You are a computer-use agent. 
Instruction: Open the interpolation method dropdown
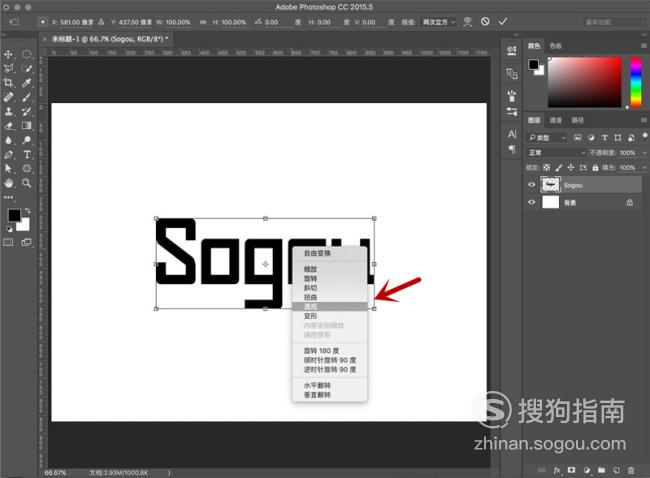point(439,22)
